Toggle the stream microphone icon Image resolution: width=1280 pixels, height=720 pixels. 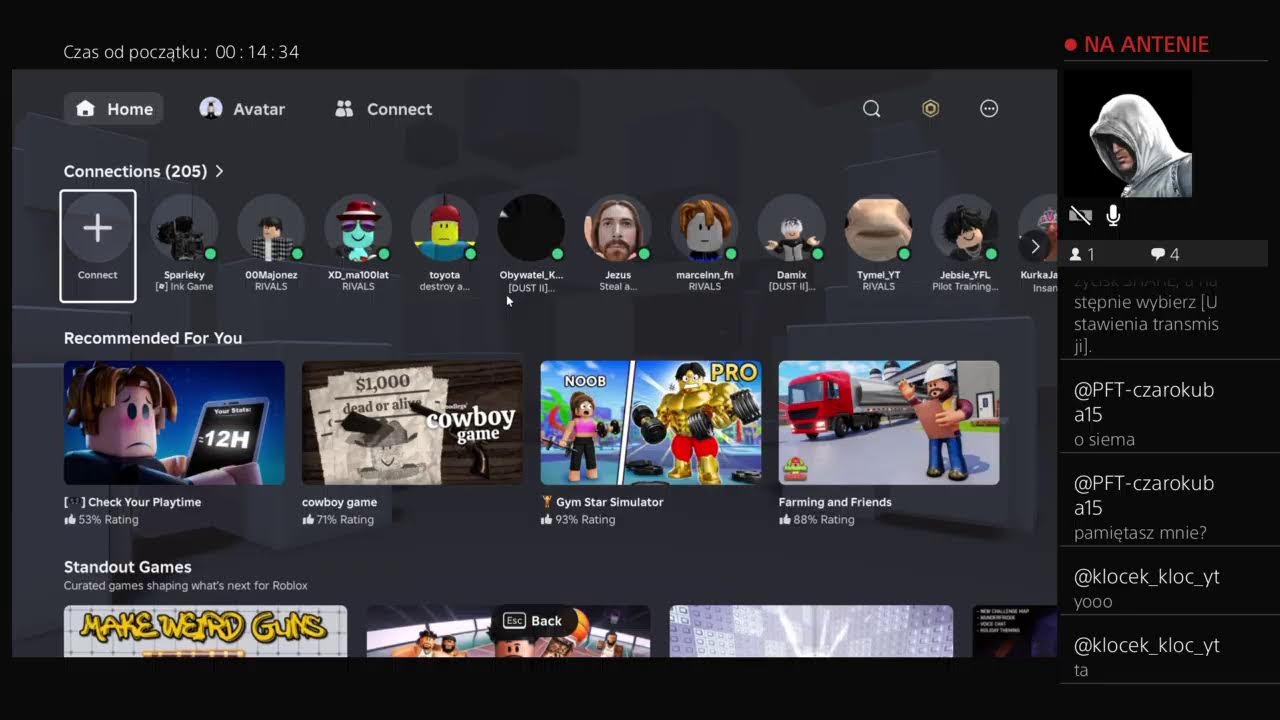click(1113, 216)
